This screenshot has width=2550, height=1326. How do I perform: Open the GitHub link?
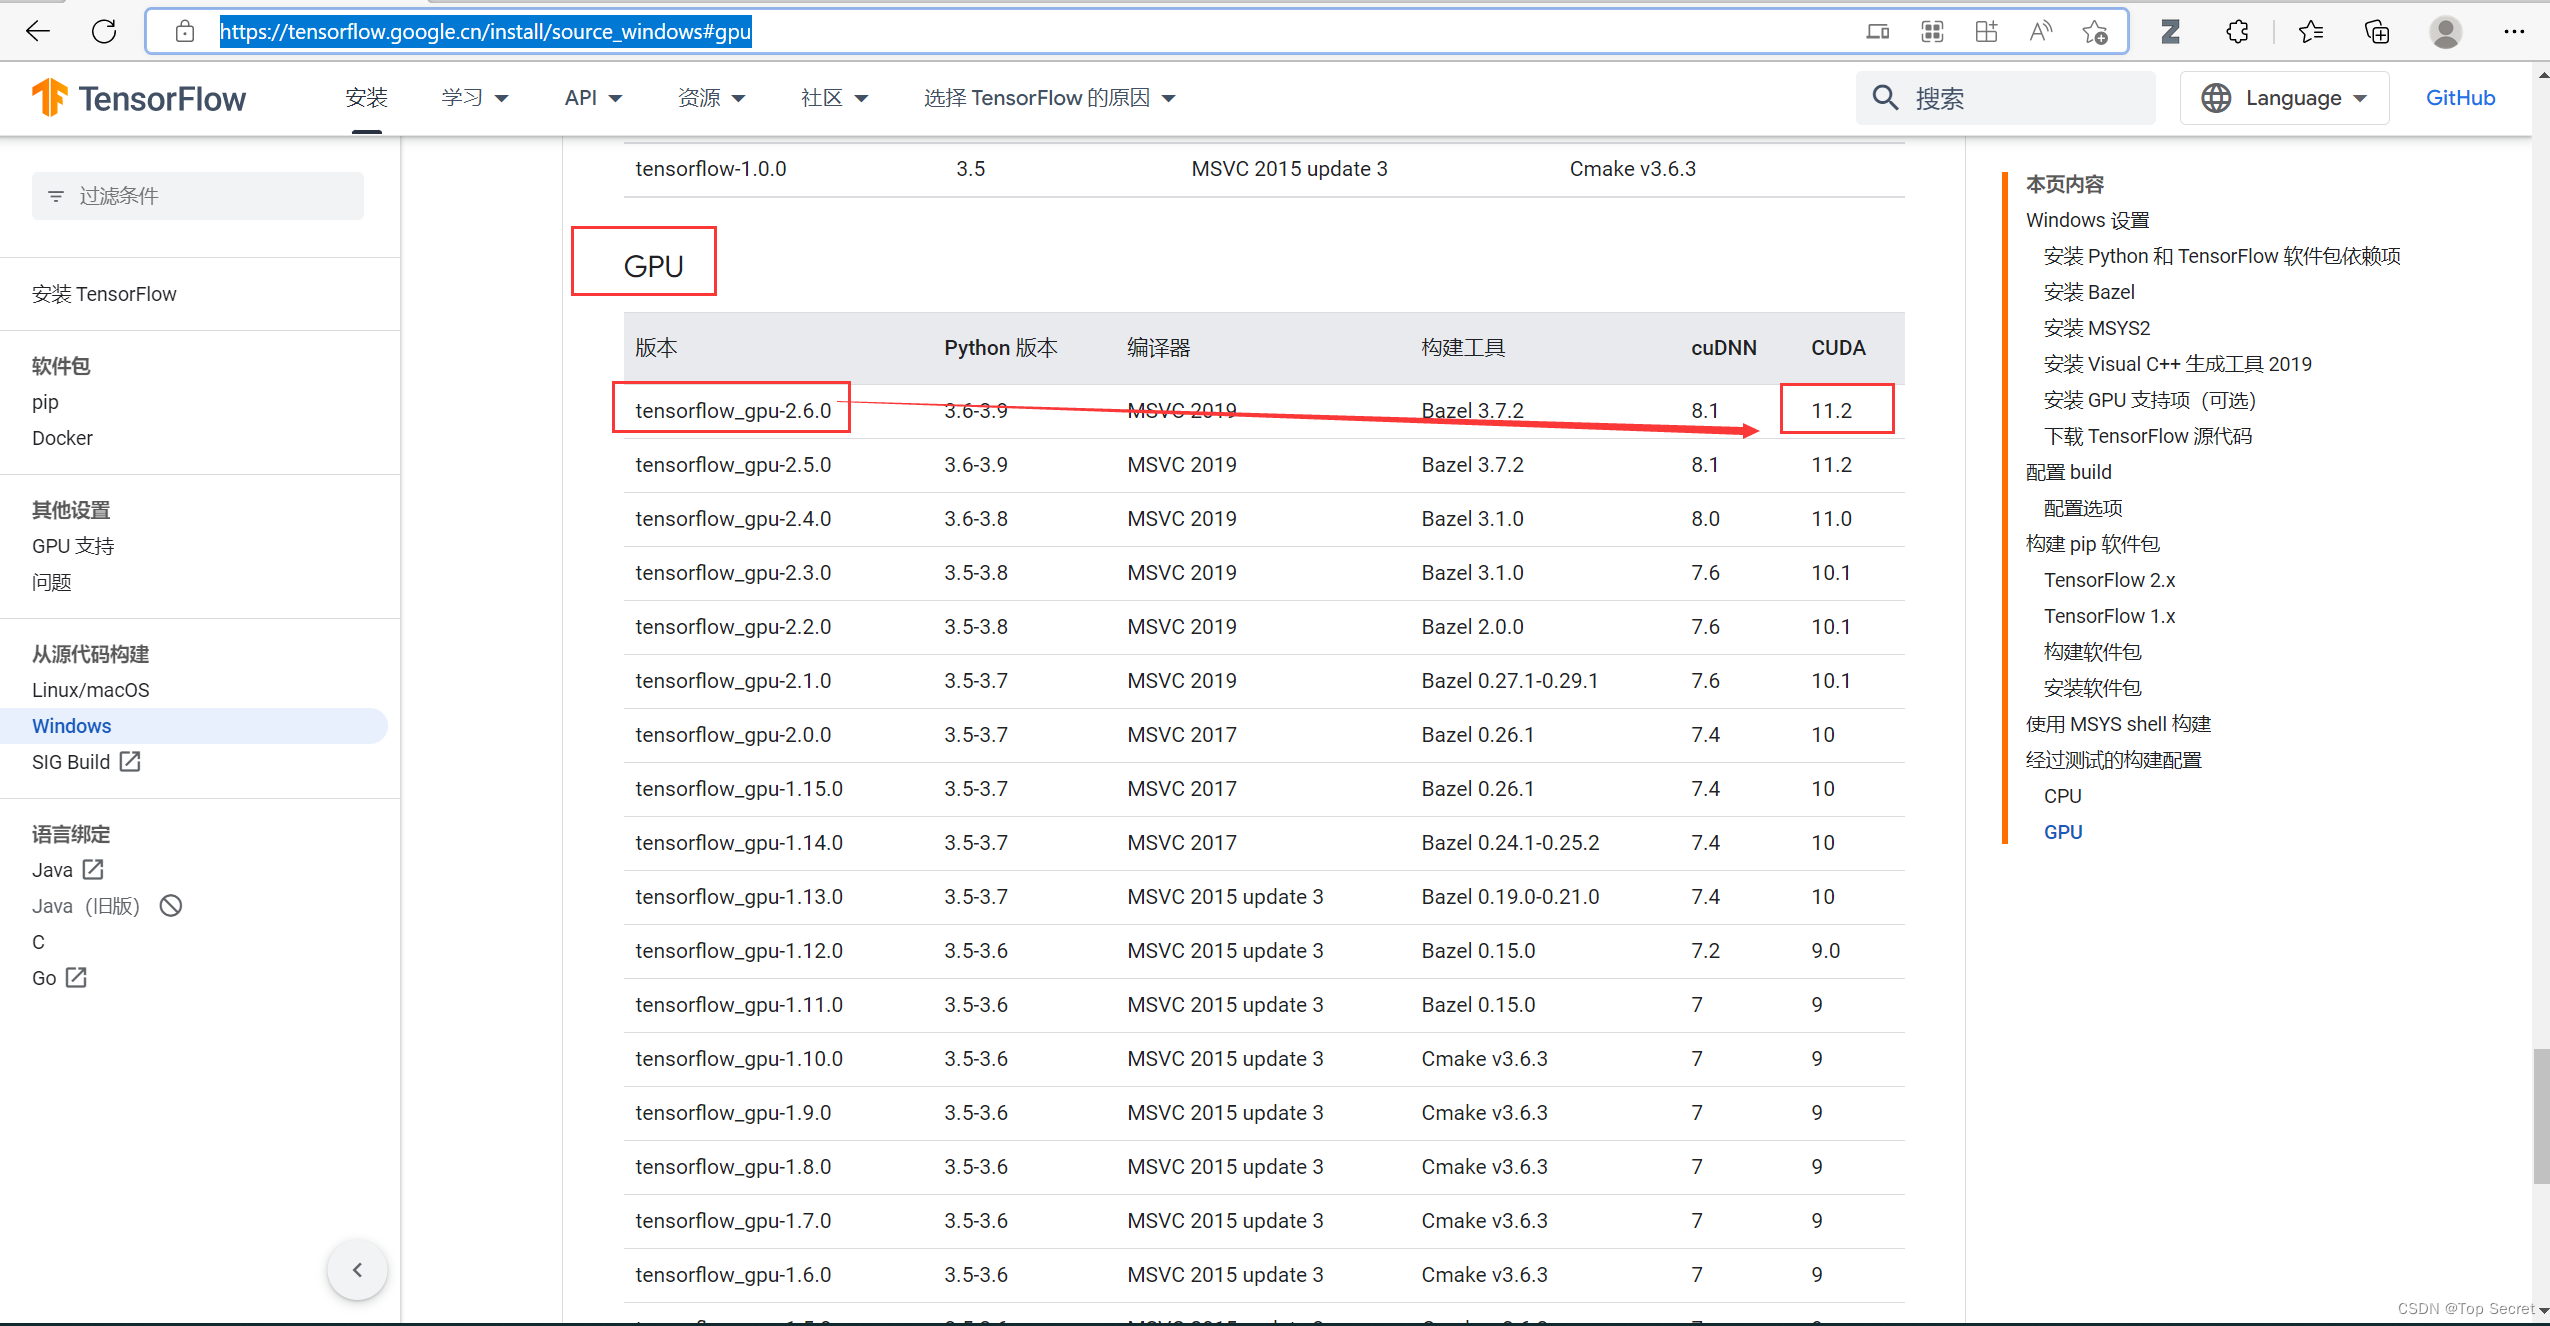(x=2460, y=98)
